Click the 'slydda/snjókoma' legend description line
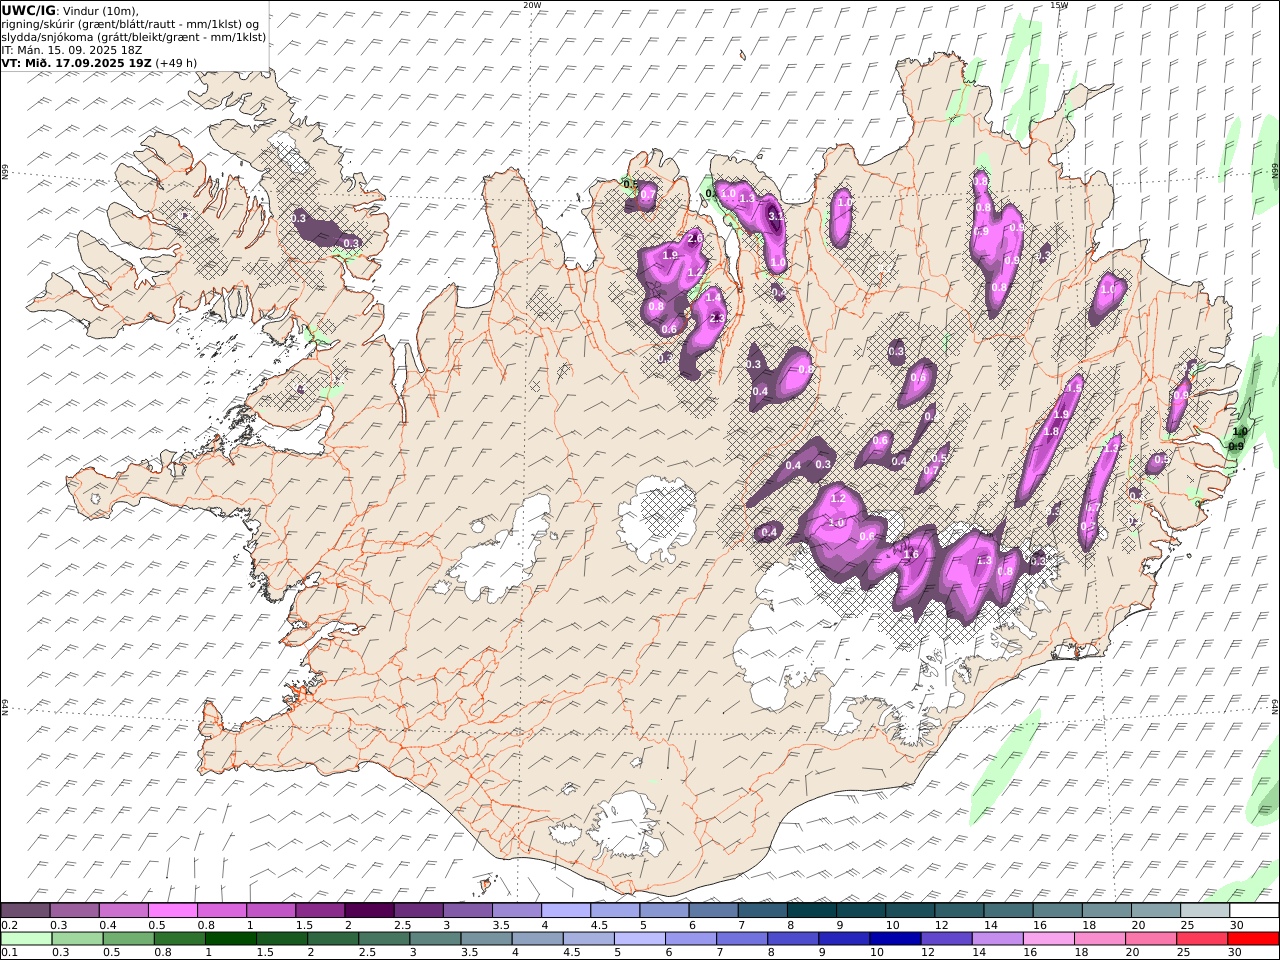Screen dimensions: 1280x960 click(x=134, y=36)
